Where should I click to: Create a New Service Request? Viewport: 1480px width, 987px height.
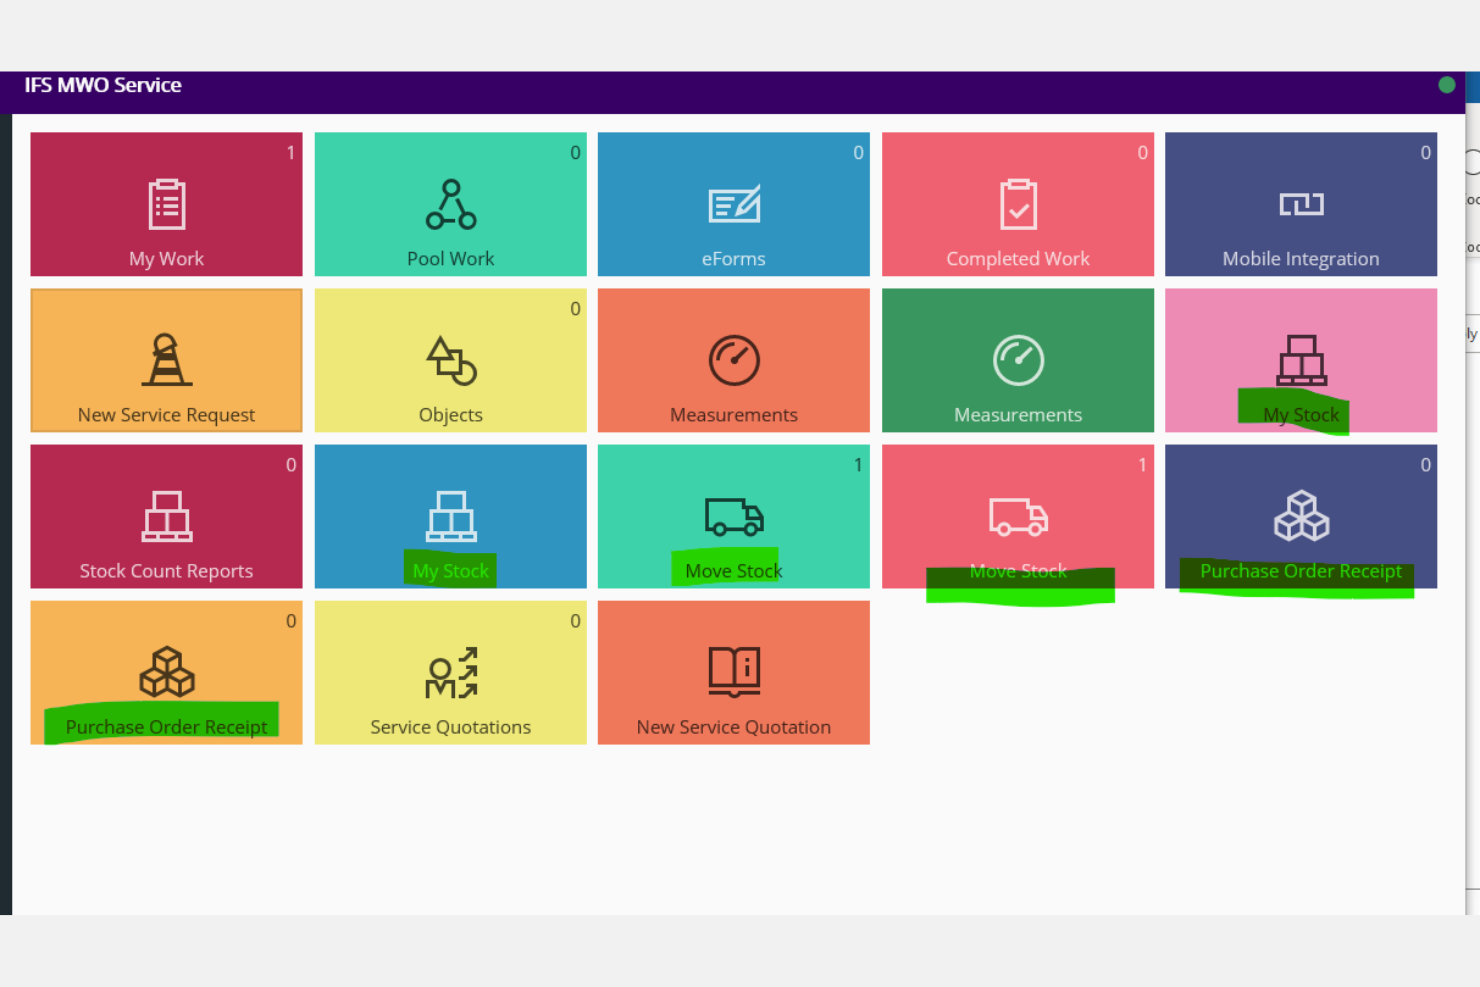[166, 361]
